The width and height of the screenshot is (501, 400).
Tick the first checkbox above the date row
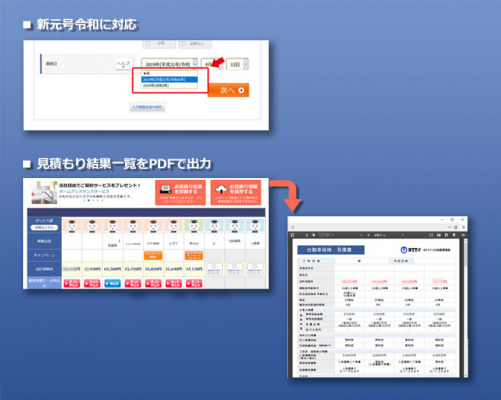pyautogui.click(x=148, y=43)
